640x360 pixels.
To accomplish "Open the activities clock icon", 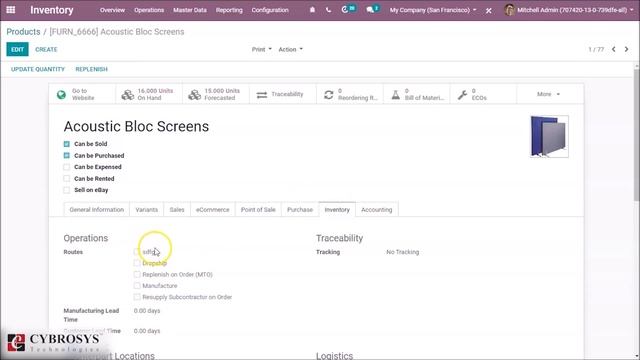I will [x=345, y=10].
